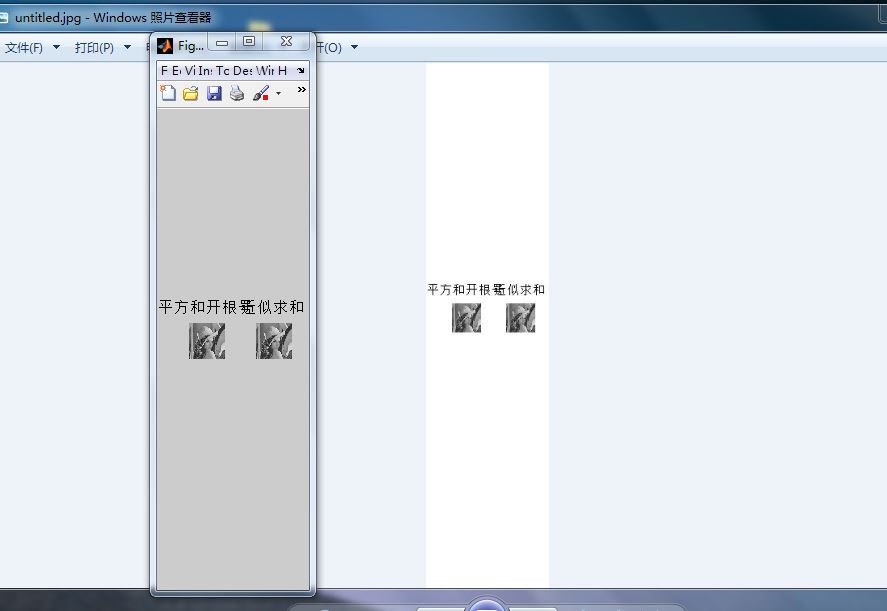
Task: Click the photo viewer title bar icon
Action: [x=4, y=18]
